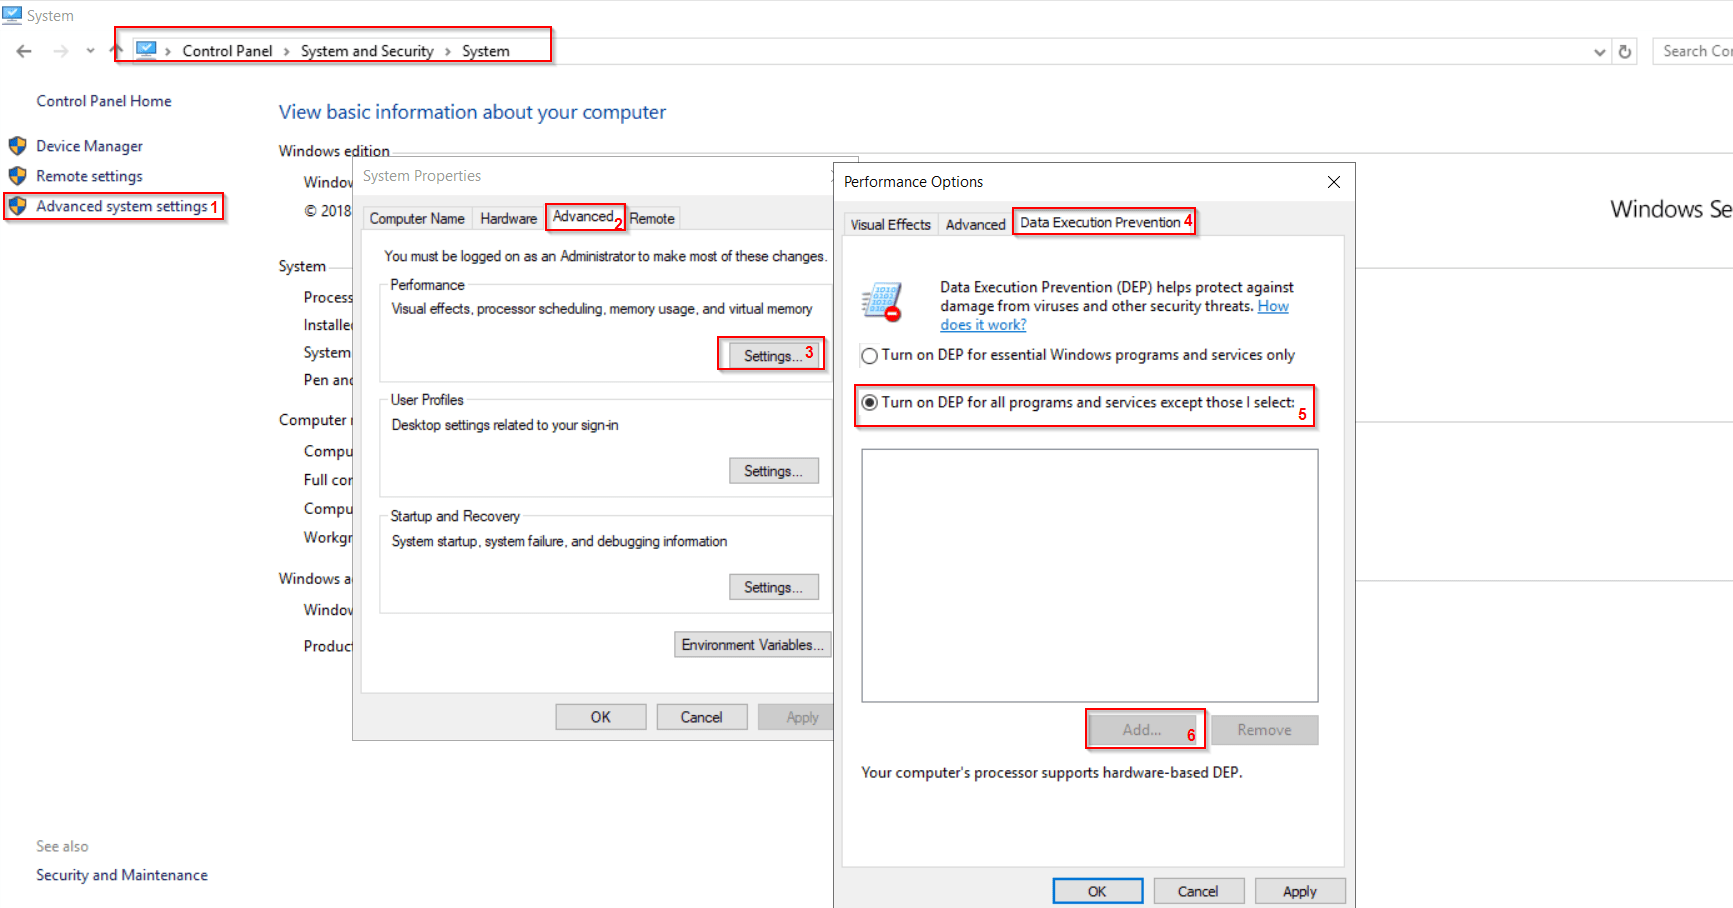The width and height of the screenshot is (1733, 908).
Task: Click the shield icon beside Device Manager
Action: point(17,146)
